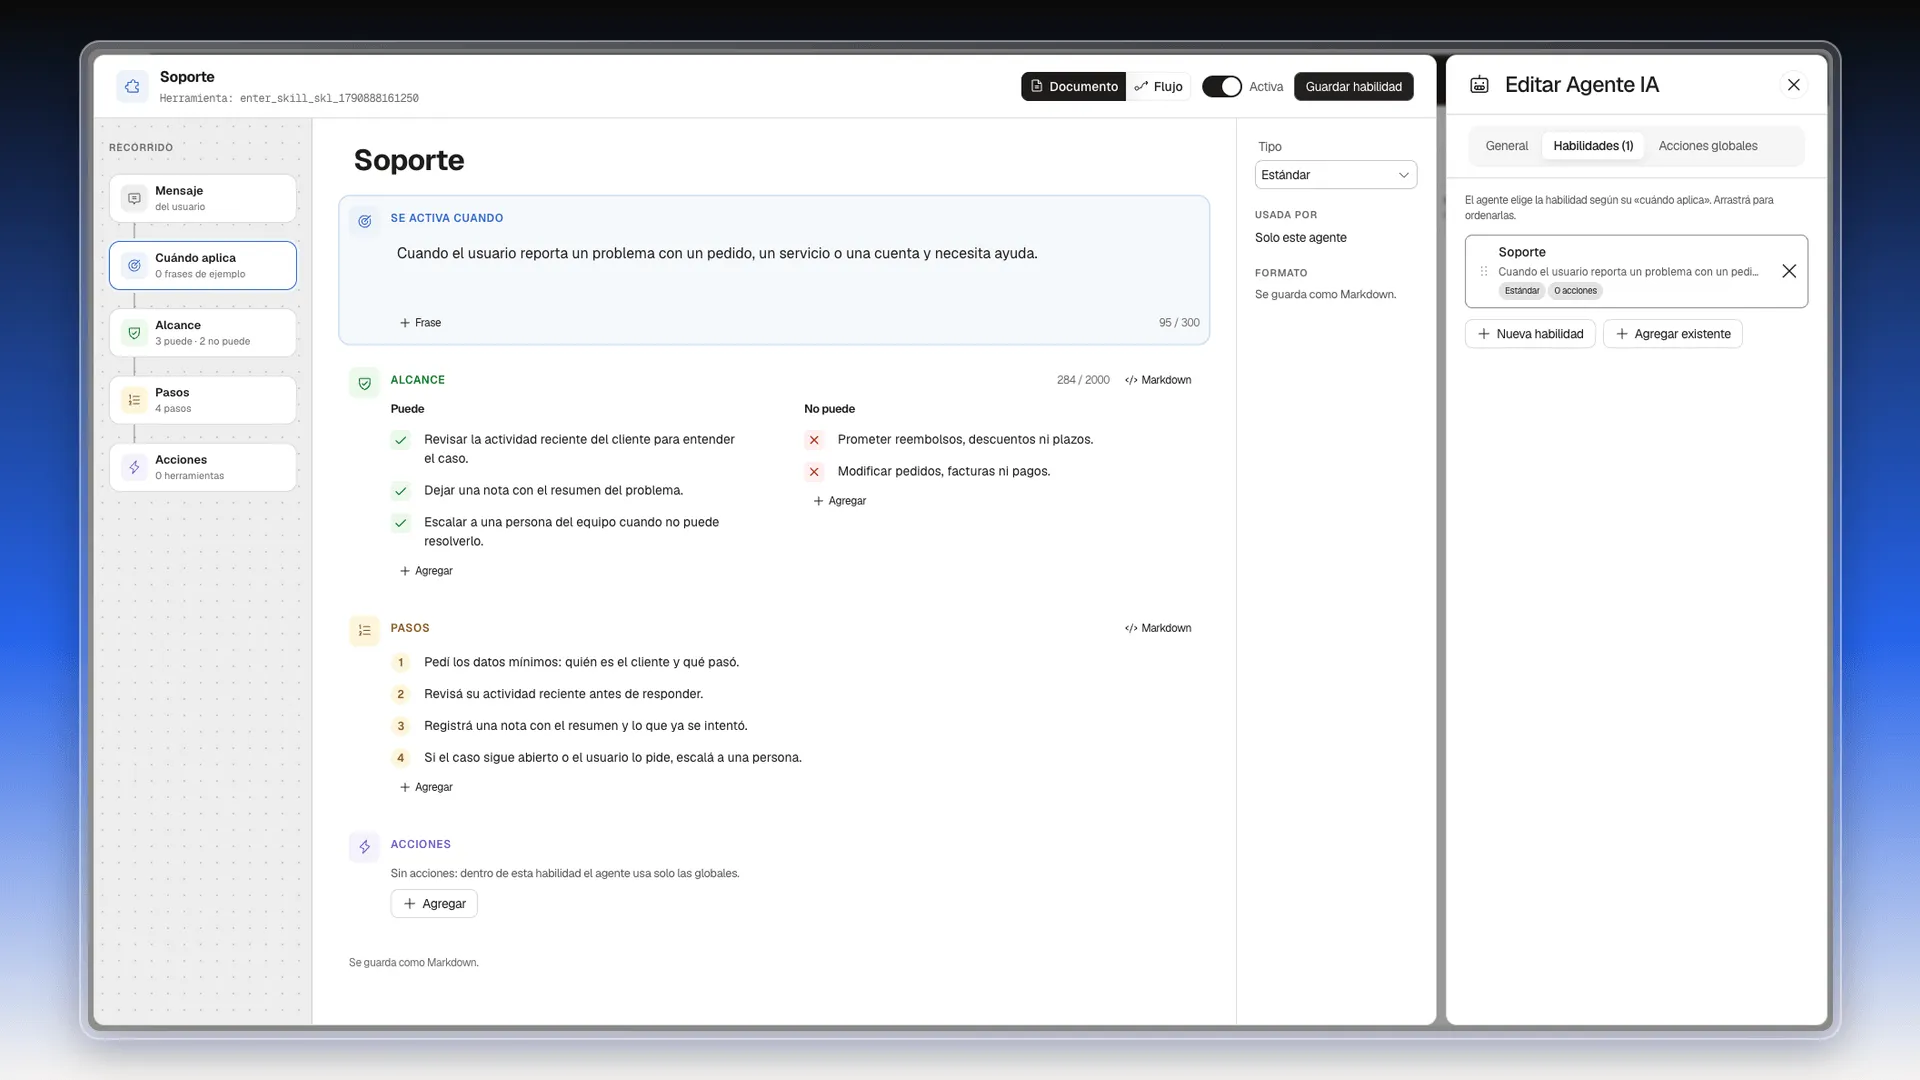This screenshot has width=1920, height=1080.
Task: Click Agregar under the No puede list
Action: click(x=840, y=501)
